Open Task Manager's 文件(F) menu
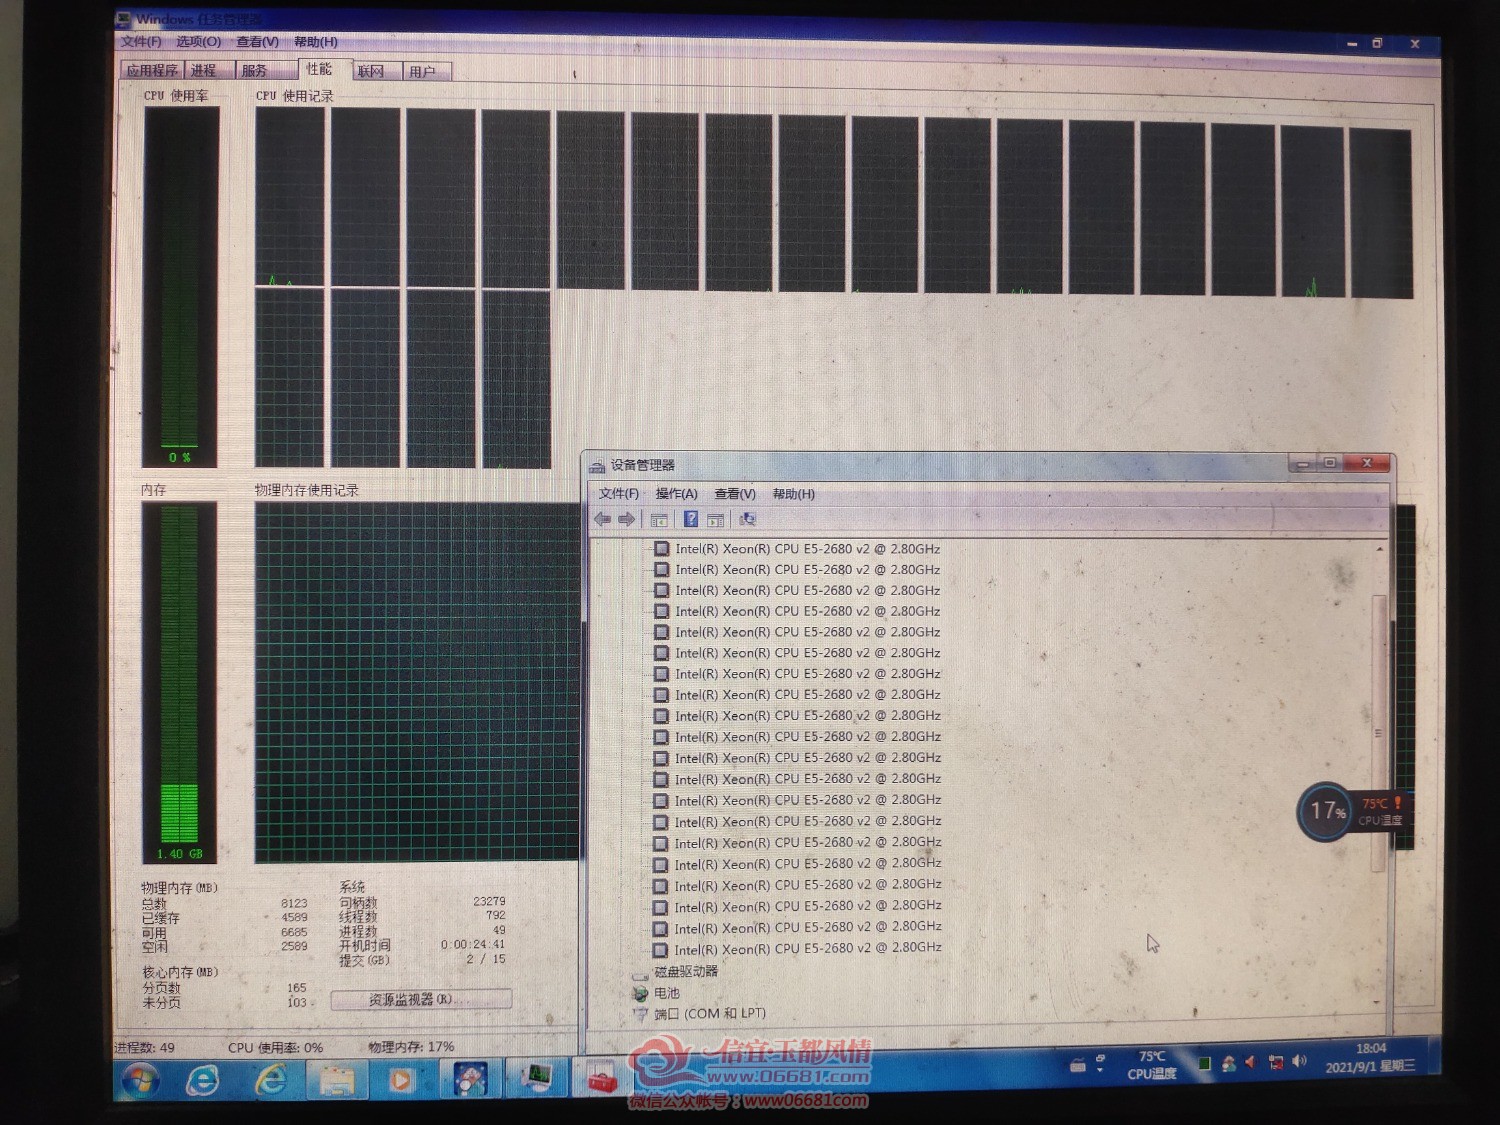This screenshot has width=1500, height=1125. click(x=140, y=42)
